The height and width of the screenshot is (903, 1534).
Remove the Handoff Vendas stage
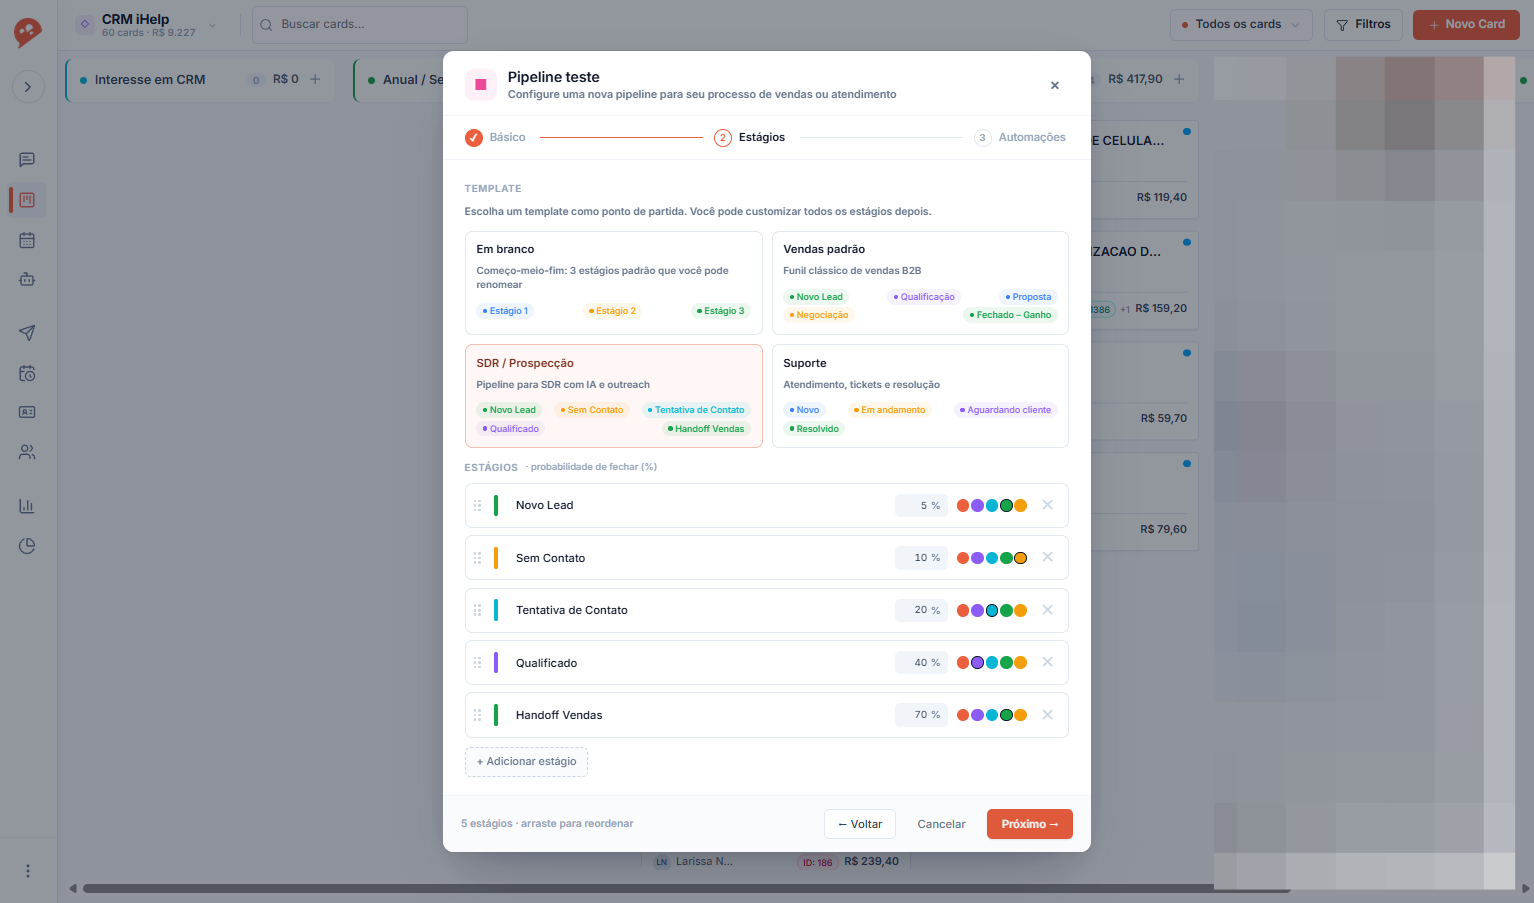click(x=1048, y=715)
